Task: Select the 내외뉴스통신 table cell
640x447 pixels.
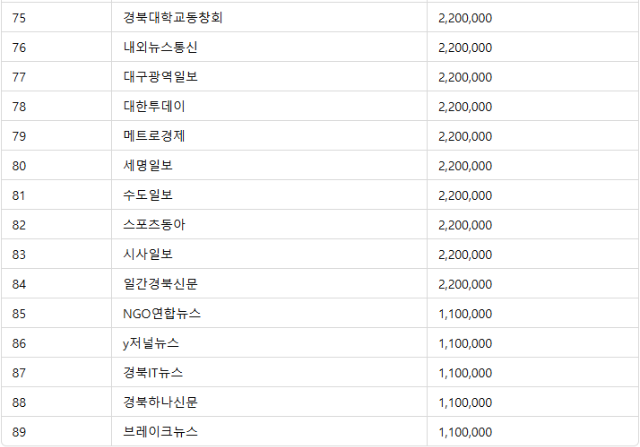Action: (x=160, y=47)
